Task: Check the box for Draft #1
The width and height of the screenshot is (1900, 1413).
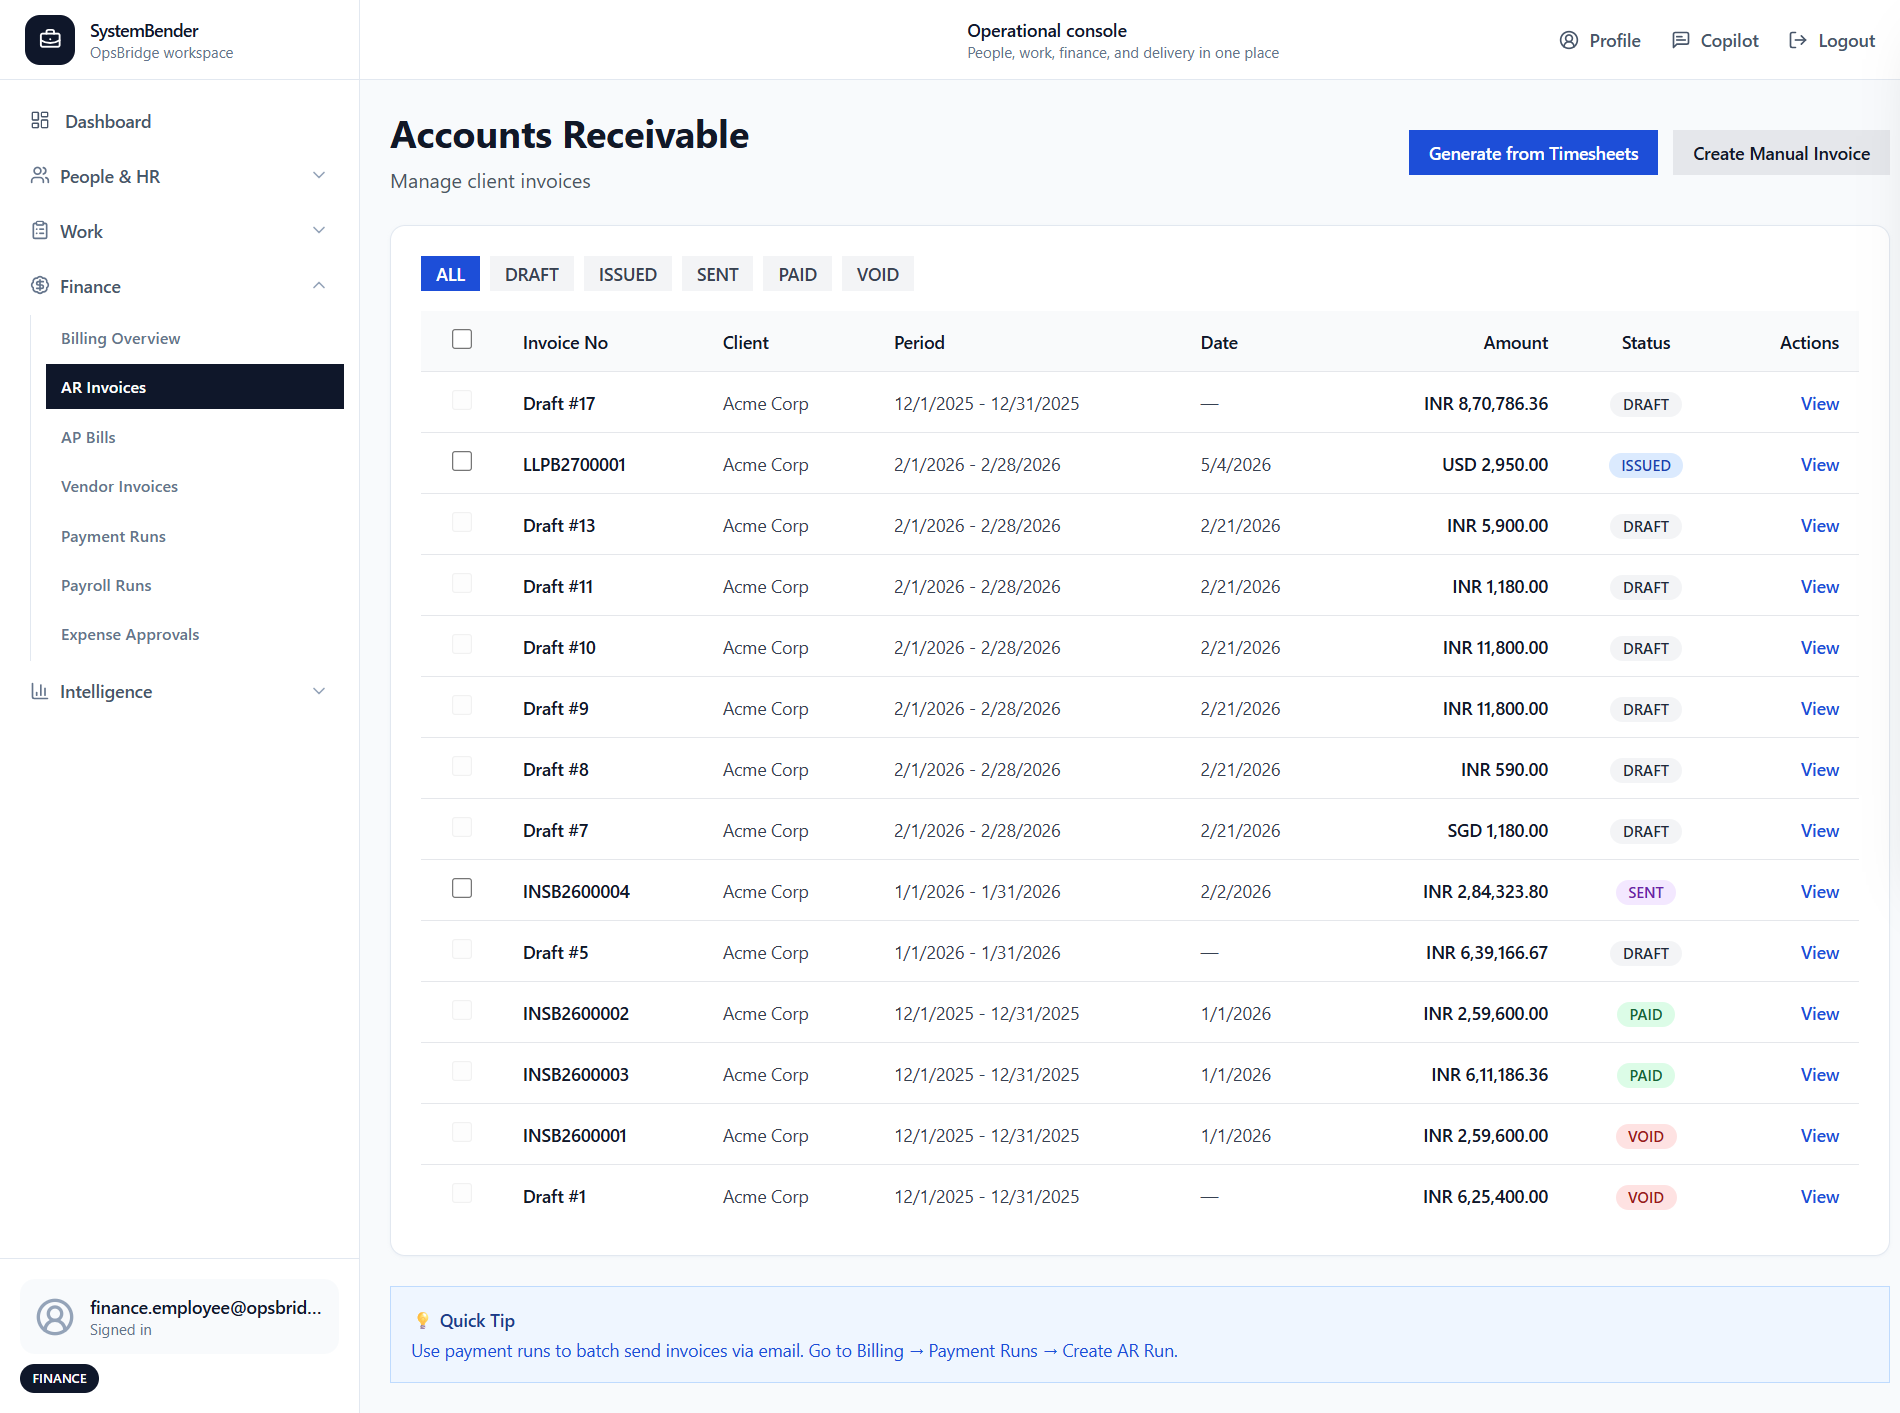Action: click(x=462, y=1193)
